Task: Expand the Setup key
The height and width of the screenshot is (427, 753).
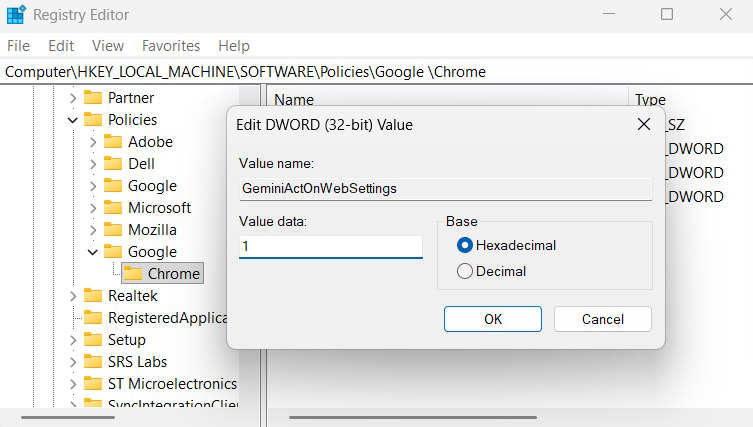Action: click(73, 340)
